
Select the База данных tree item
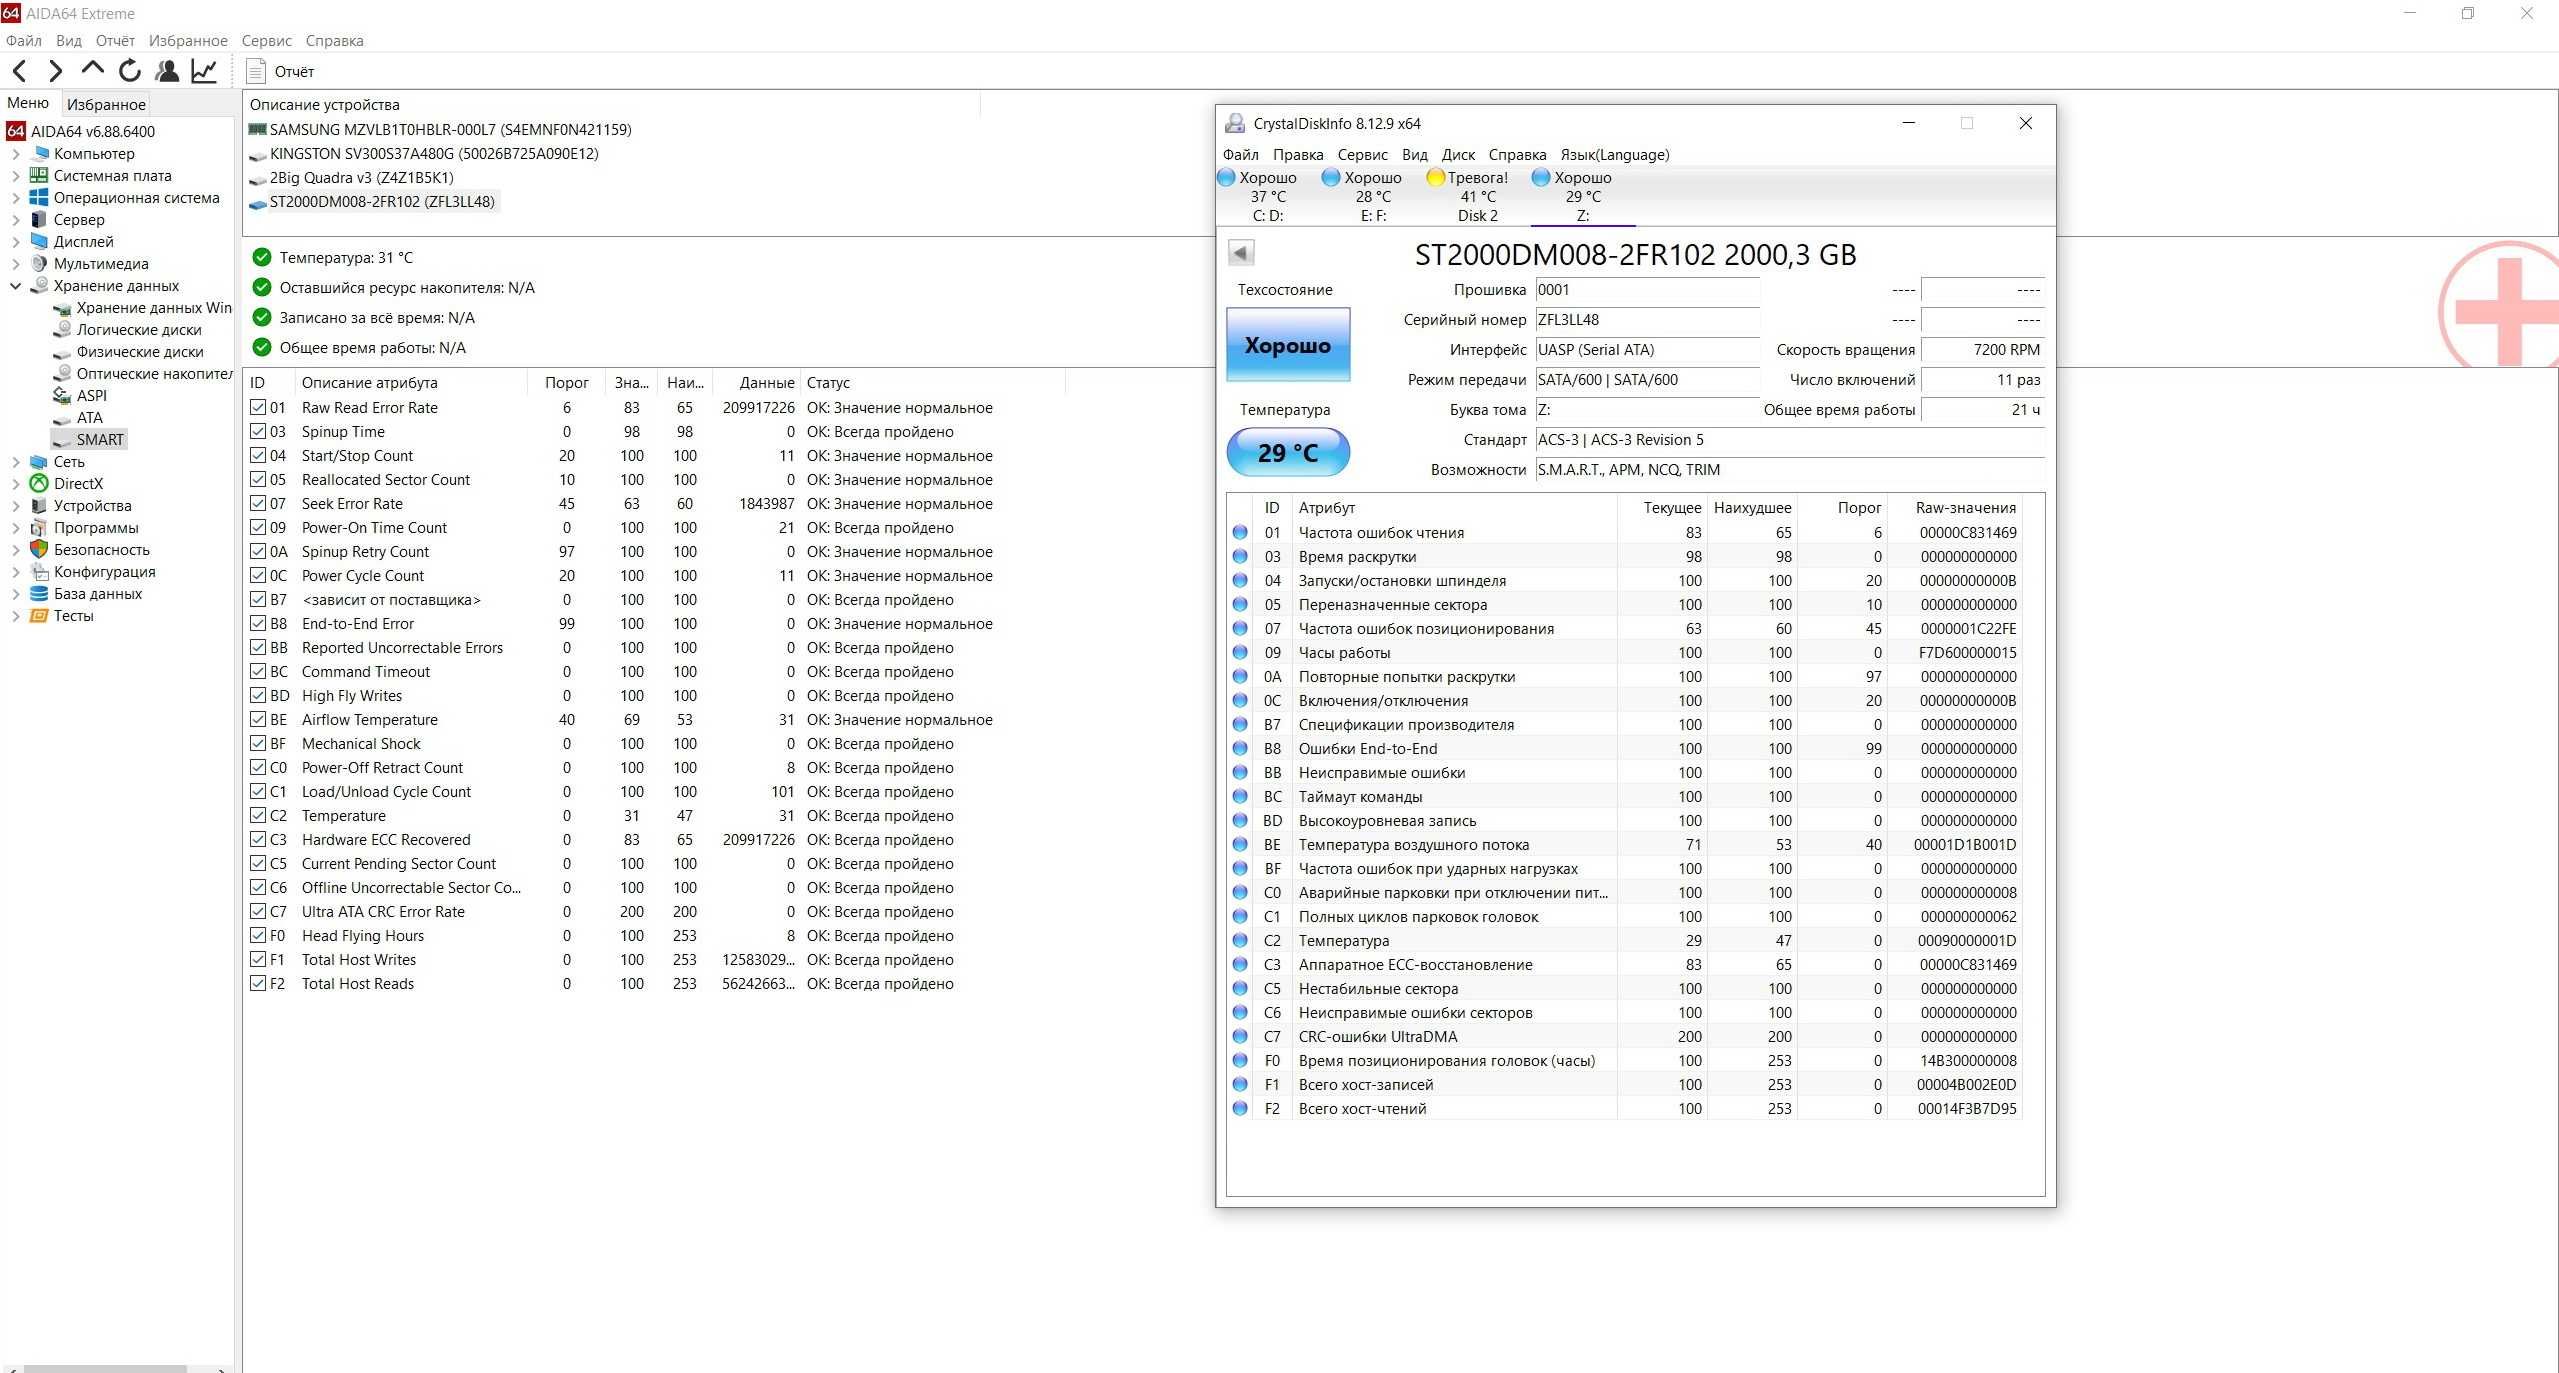(x=98, y=593)
